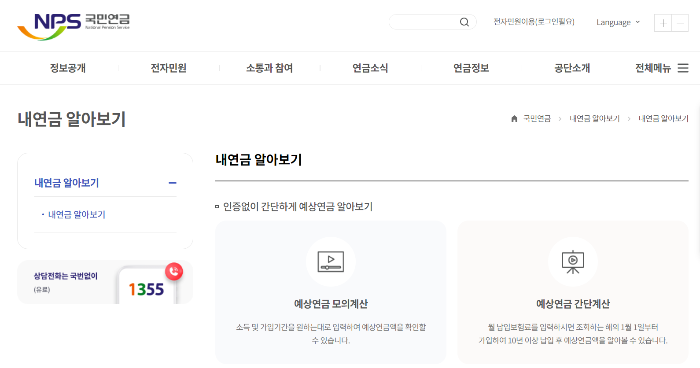Click 인증없이 간단하게 예상연금 알아보기 text
700x368 pixels.
[298, 206]
